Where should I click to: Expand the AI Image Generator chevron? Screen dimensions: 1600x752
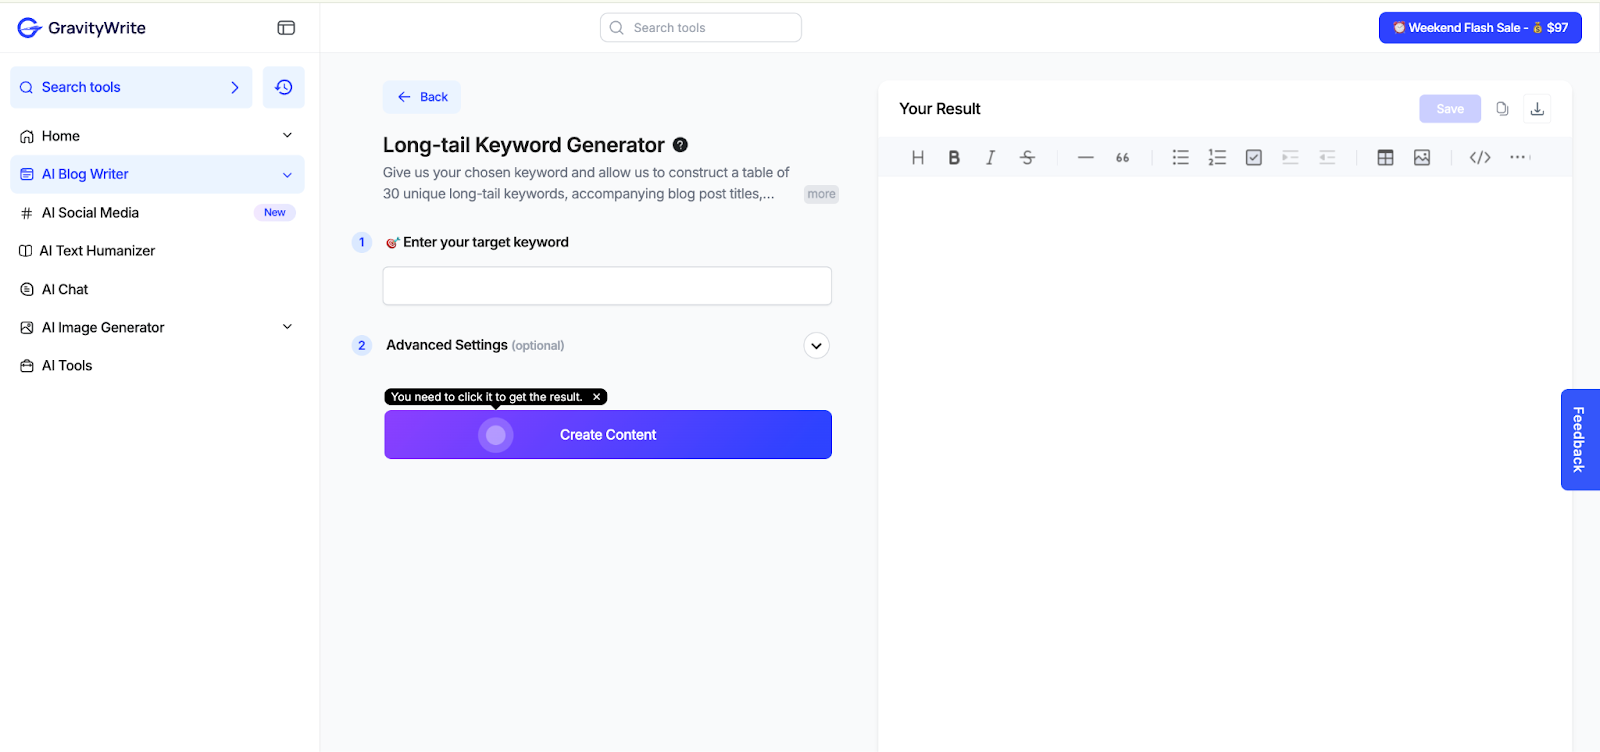[x=287, y=327]
